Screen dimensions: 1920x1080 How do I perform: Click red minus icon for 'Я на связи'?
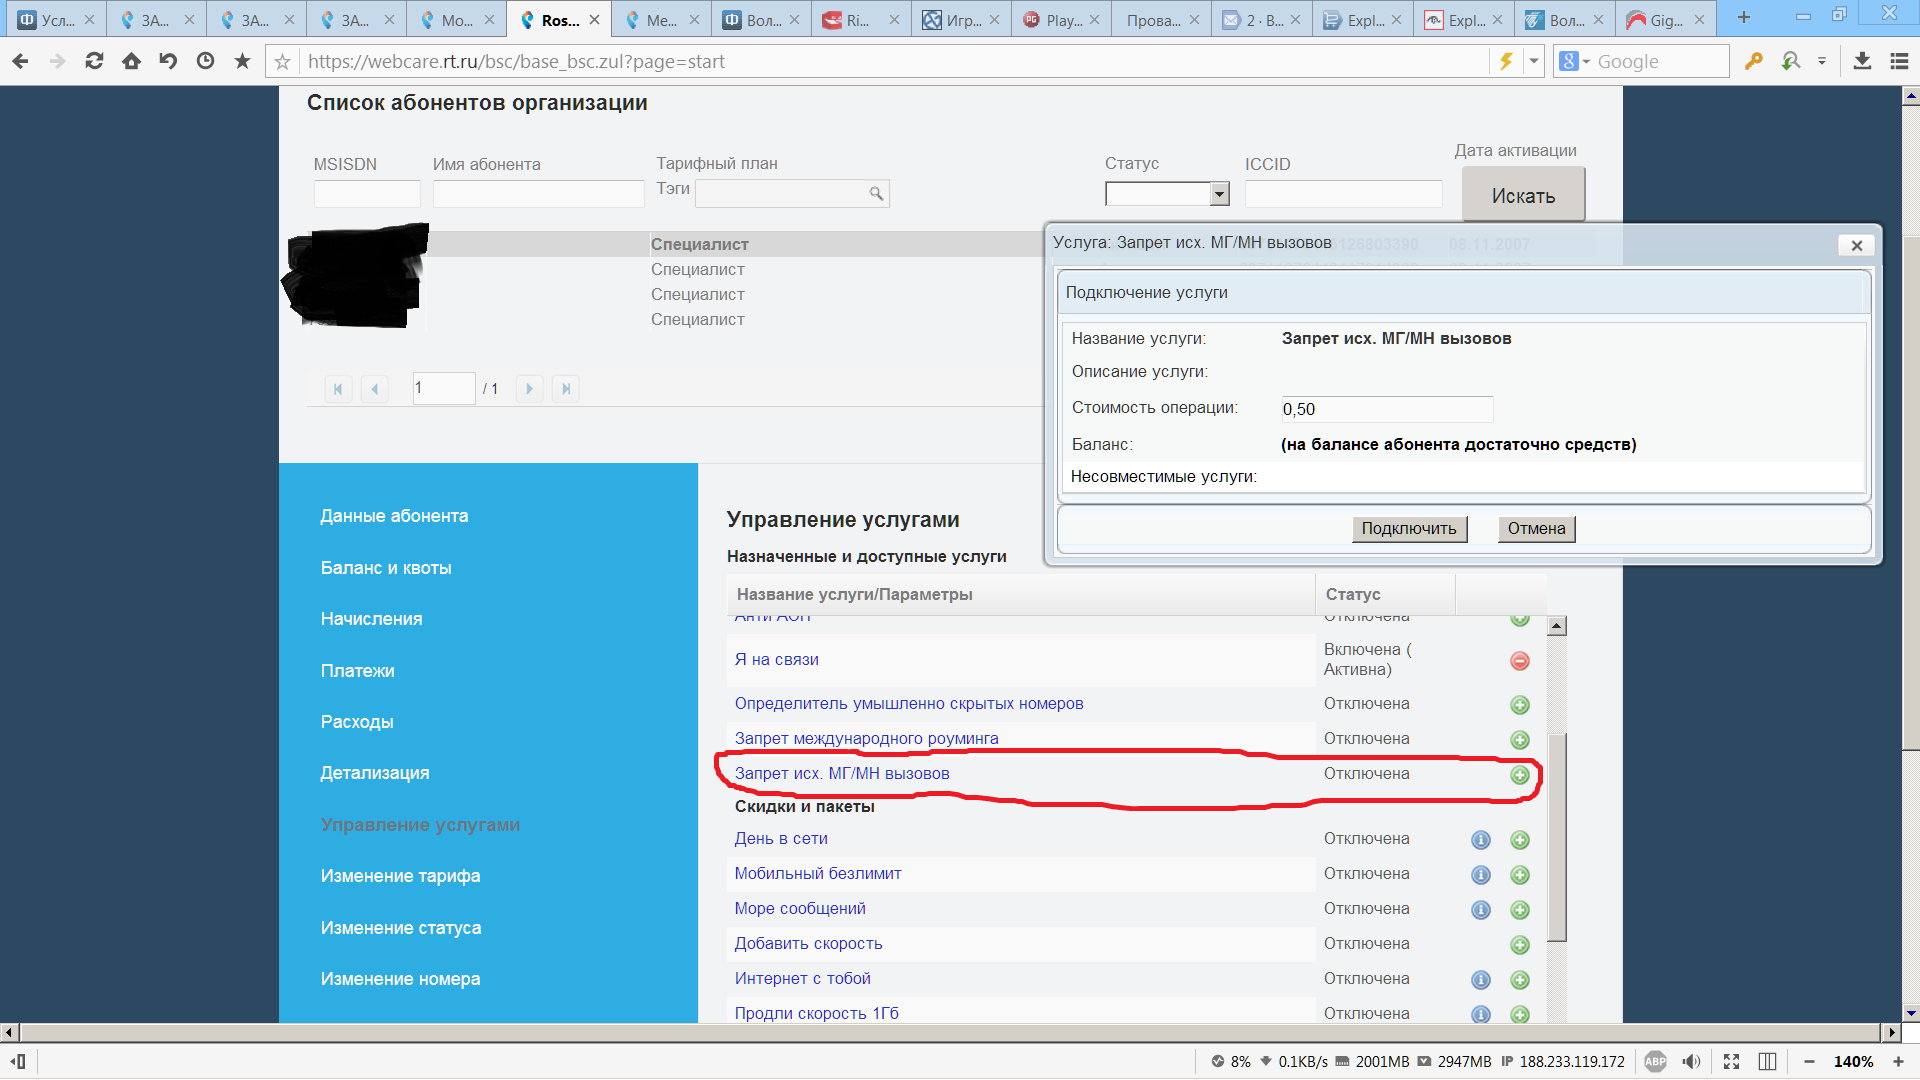(1519, 661)
